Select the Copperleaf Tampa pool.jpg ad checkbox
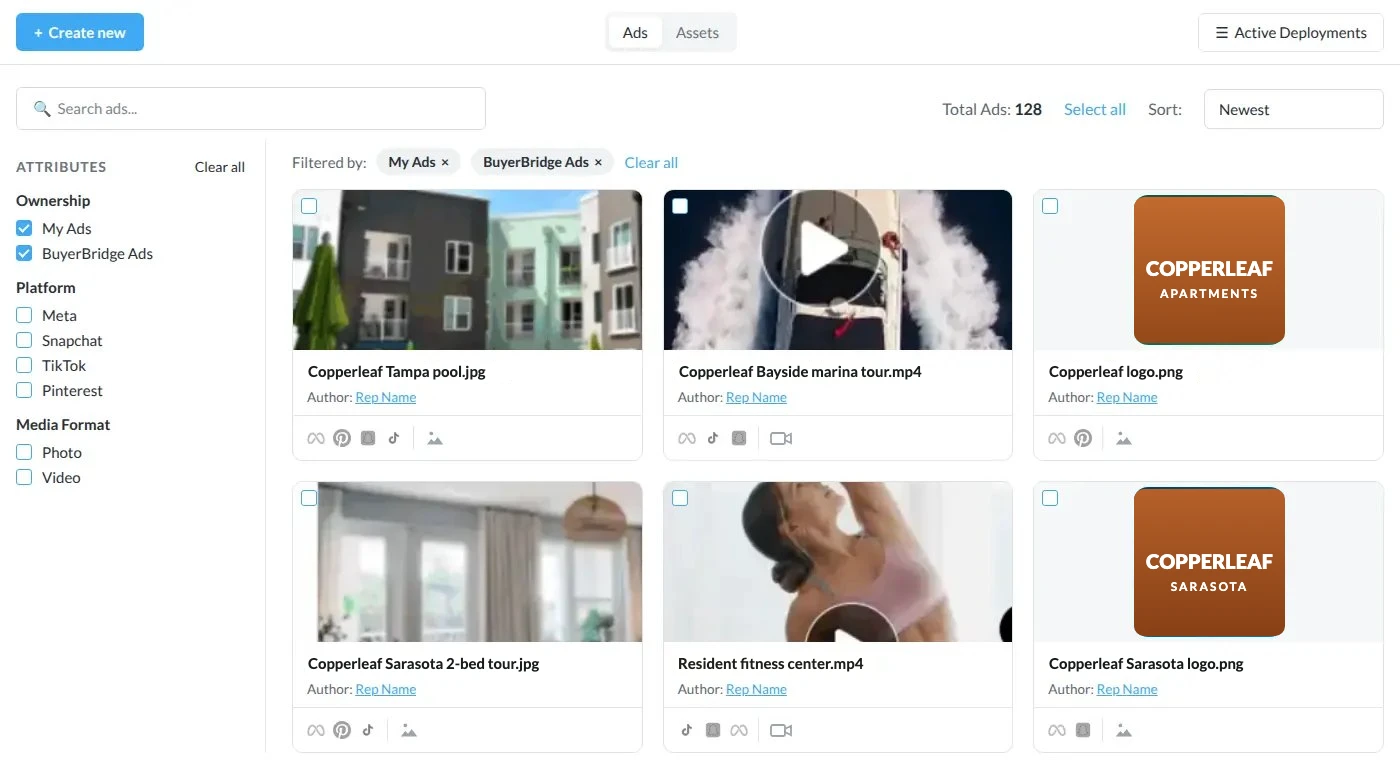Viewport: 1400px width, 760px height. 309,206
